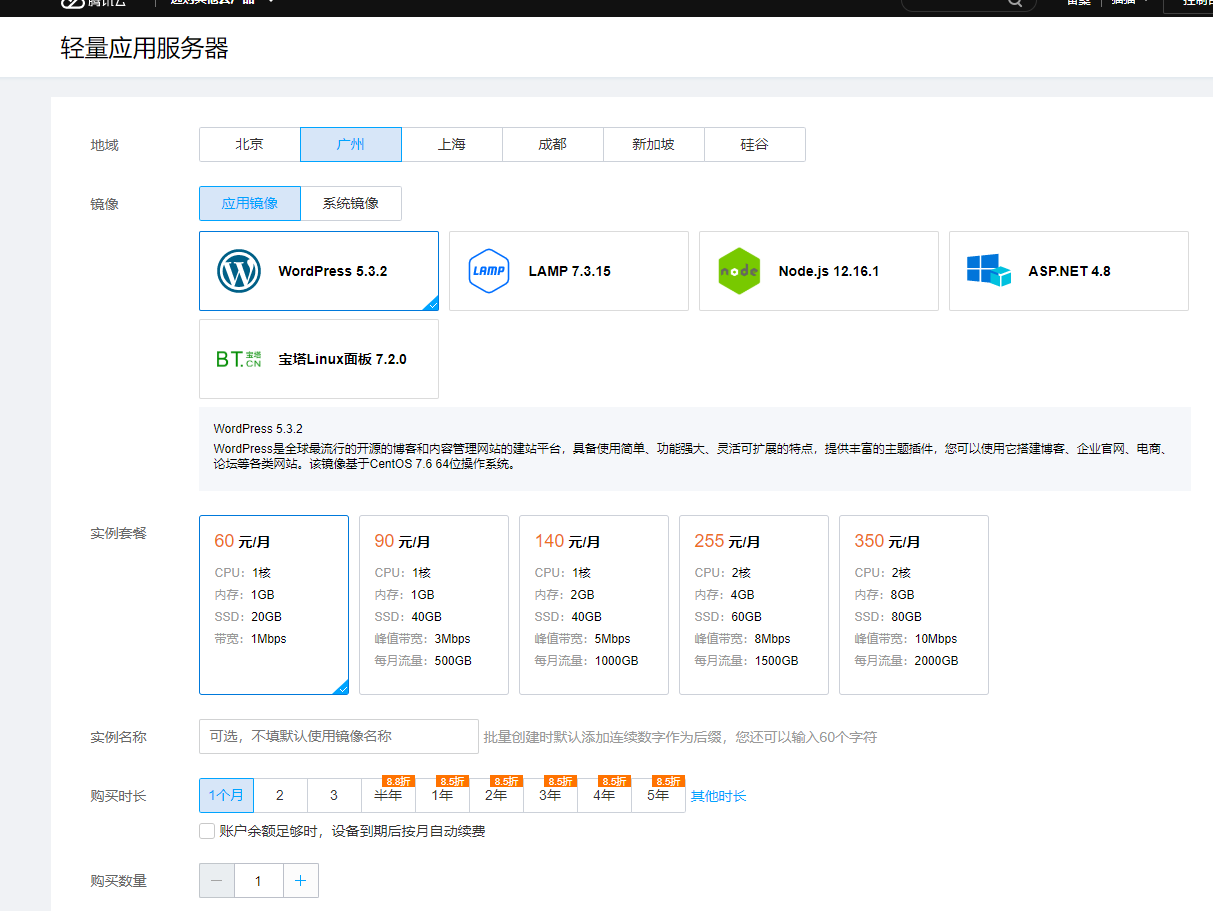The width and height of the screenshot is (1213, 911).
Task: Choose 新加坡 as the region
Action: [653, 144]
